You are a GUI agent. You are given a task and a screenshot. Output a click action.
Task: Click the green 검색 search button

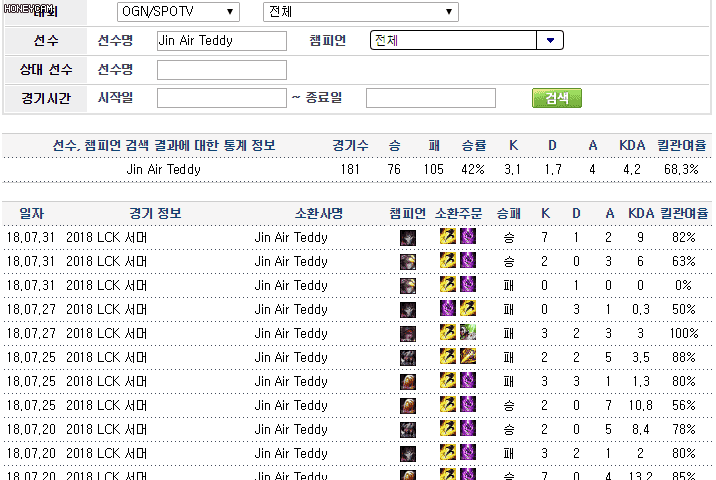(557, 98)
